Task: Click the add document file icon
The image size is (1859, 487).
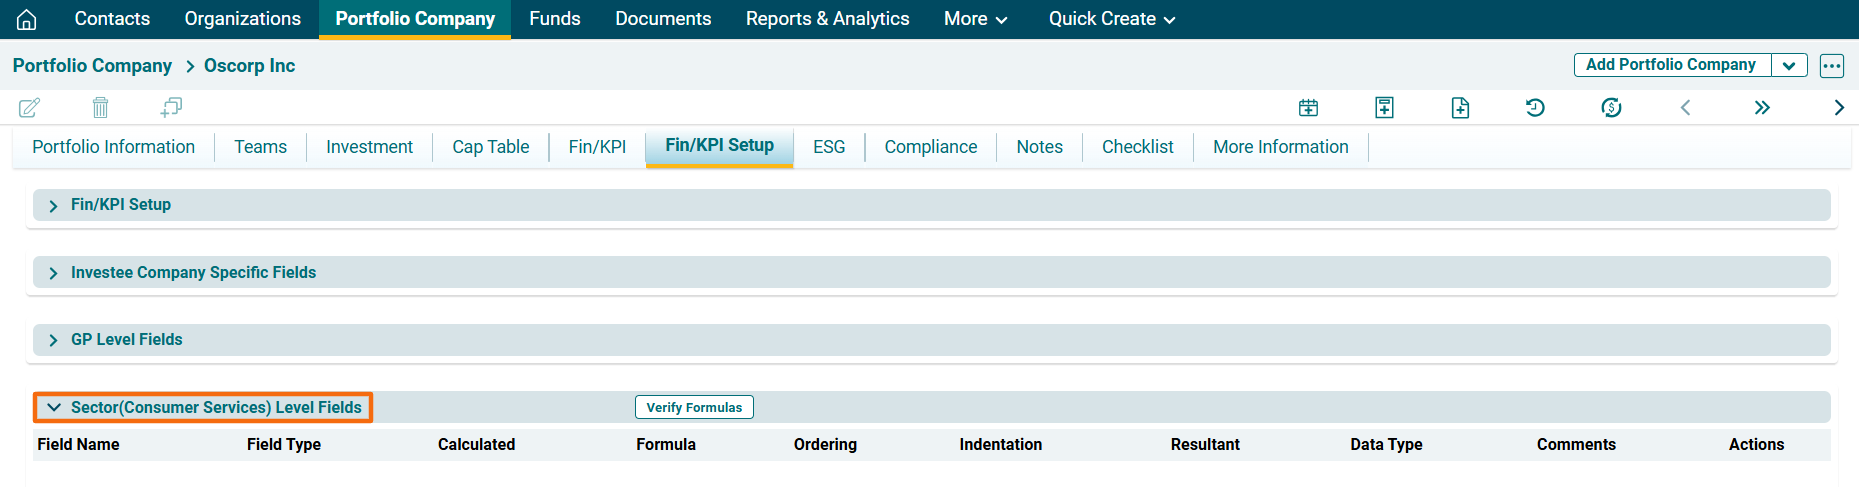Action: (x=1460, y=107)
